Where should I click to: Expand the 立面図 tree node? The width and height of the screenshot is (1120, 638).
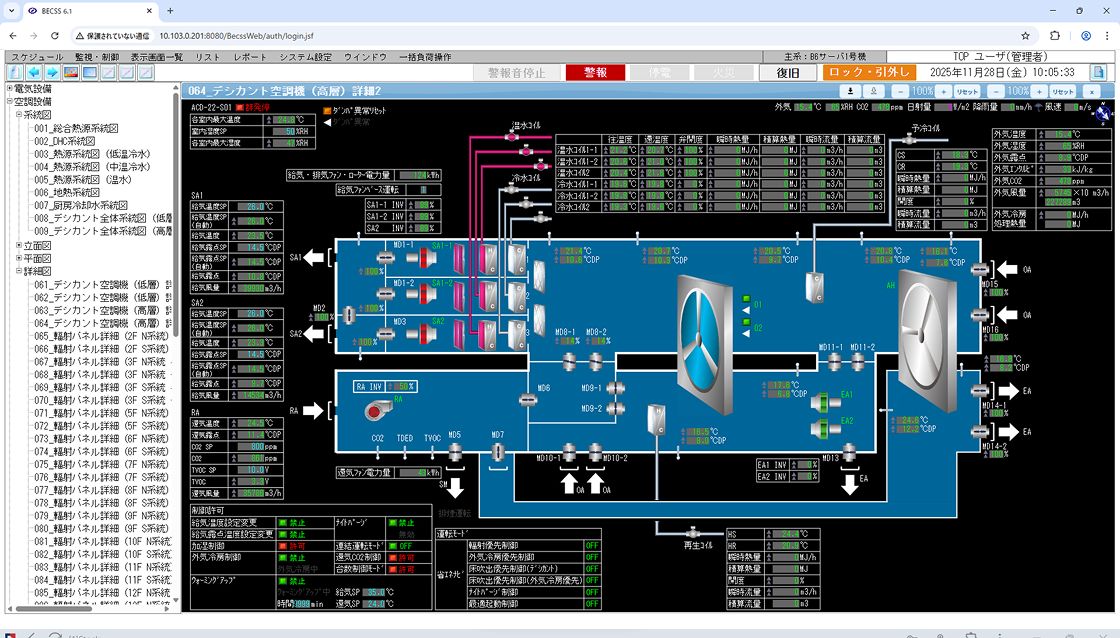pos(19,245)
